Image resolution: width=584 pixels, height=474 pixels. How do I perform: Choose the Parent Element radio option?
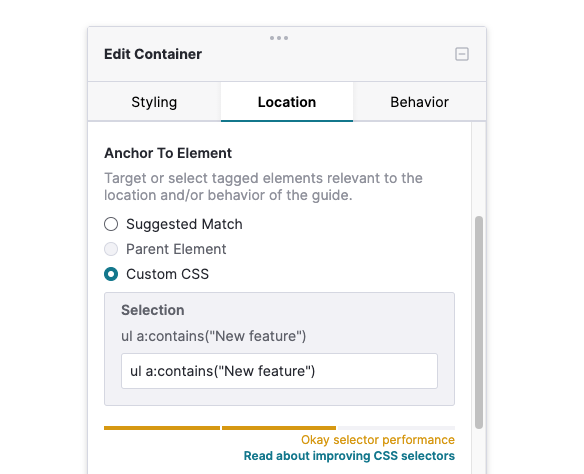click(111, 249)
